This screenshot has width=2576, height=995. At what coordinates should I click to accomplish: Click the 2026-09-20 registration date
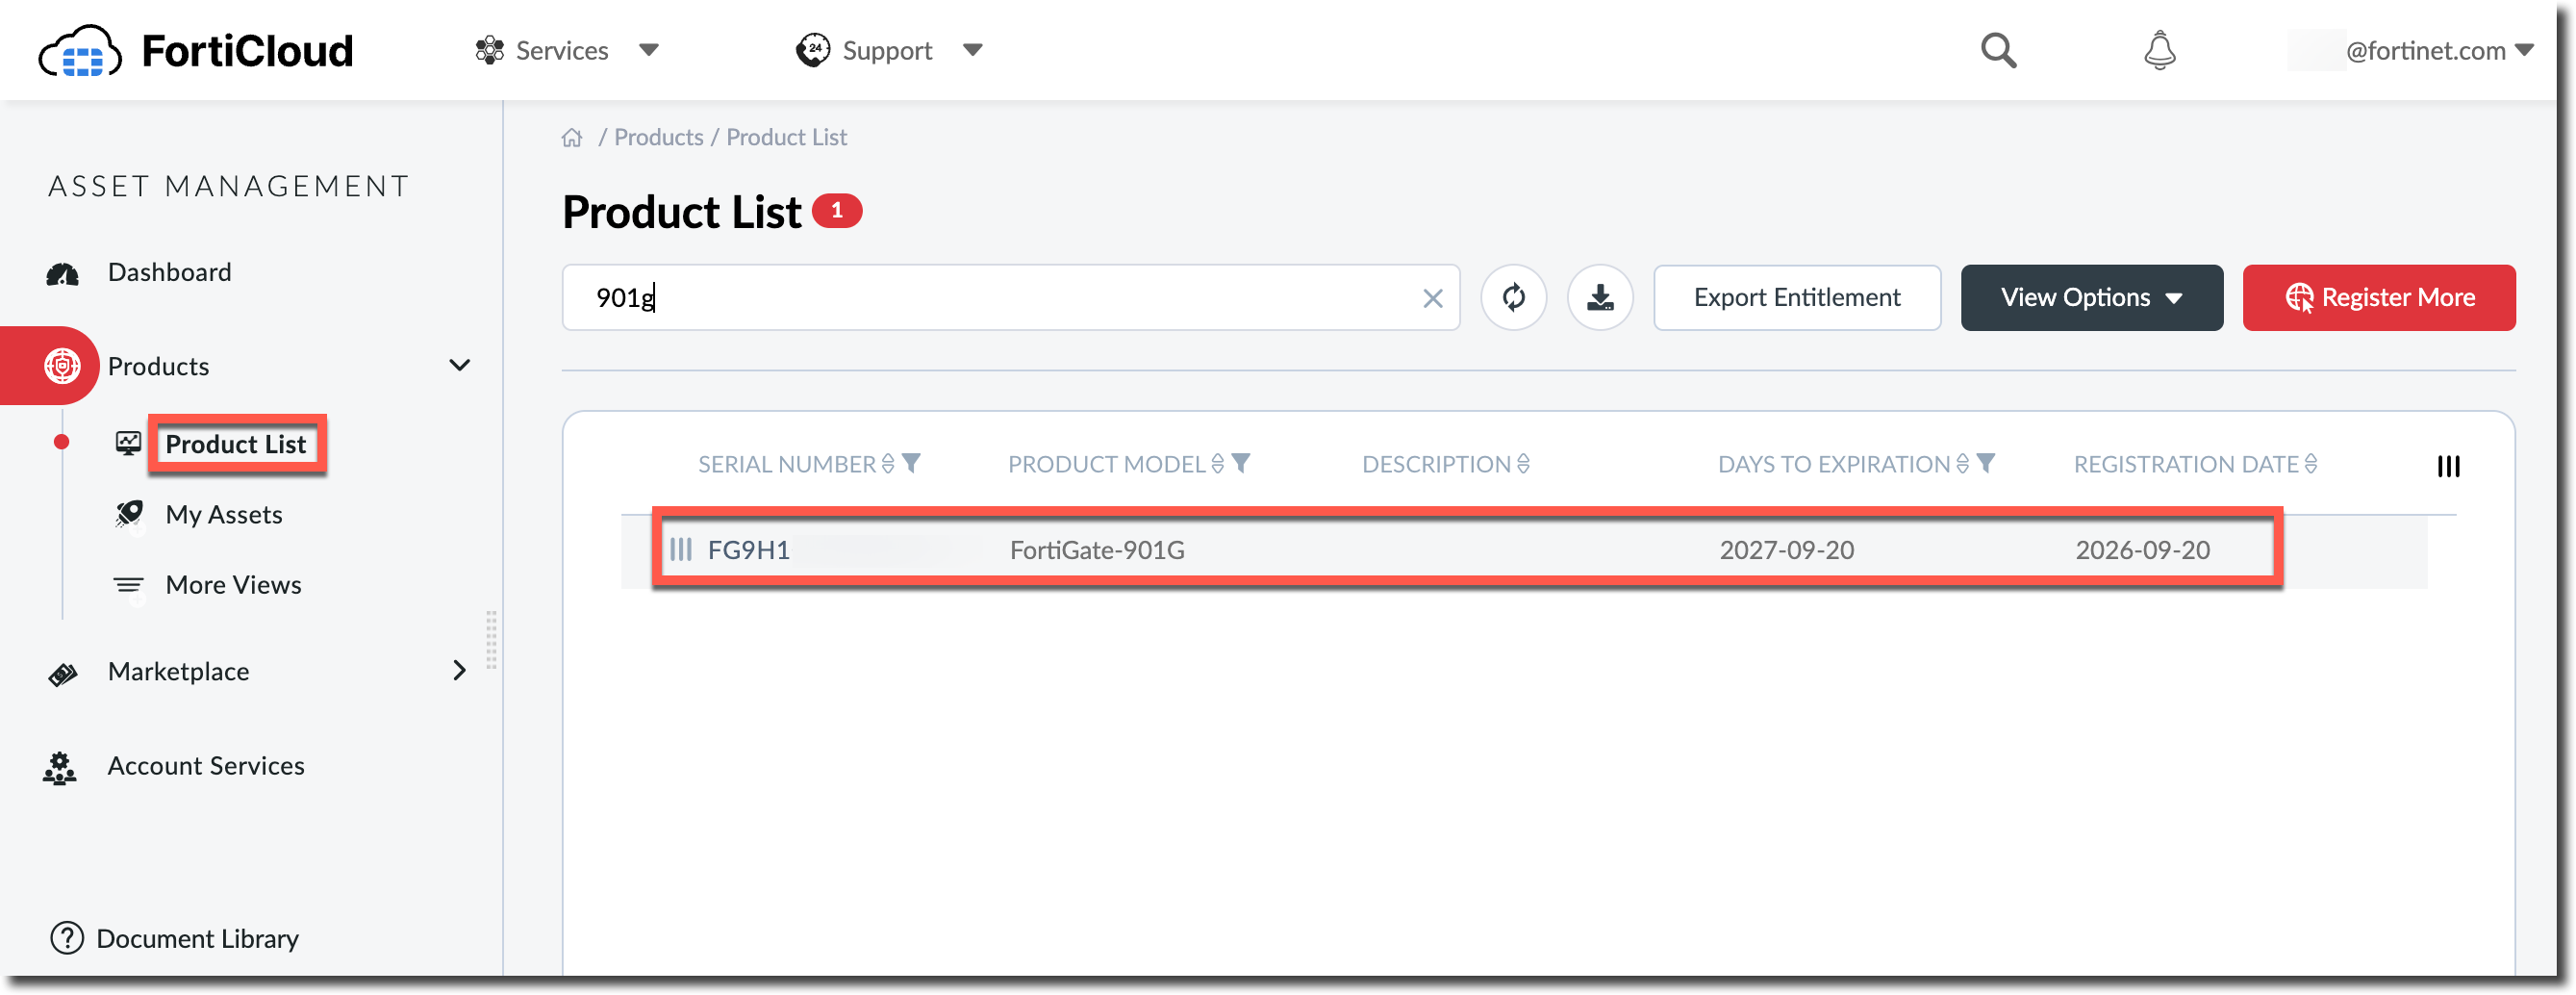2142,551
